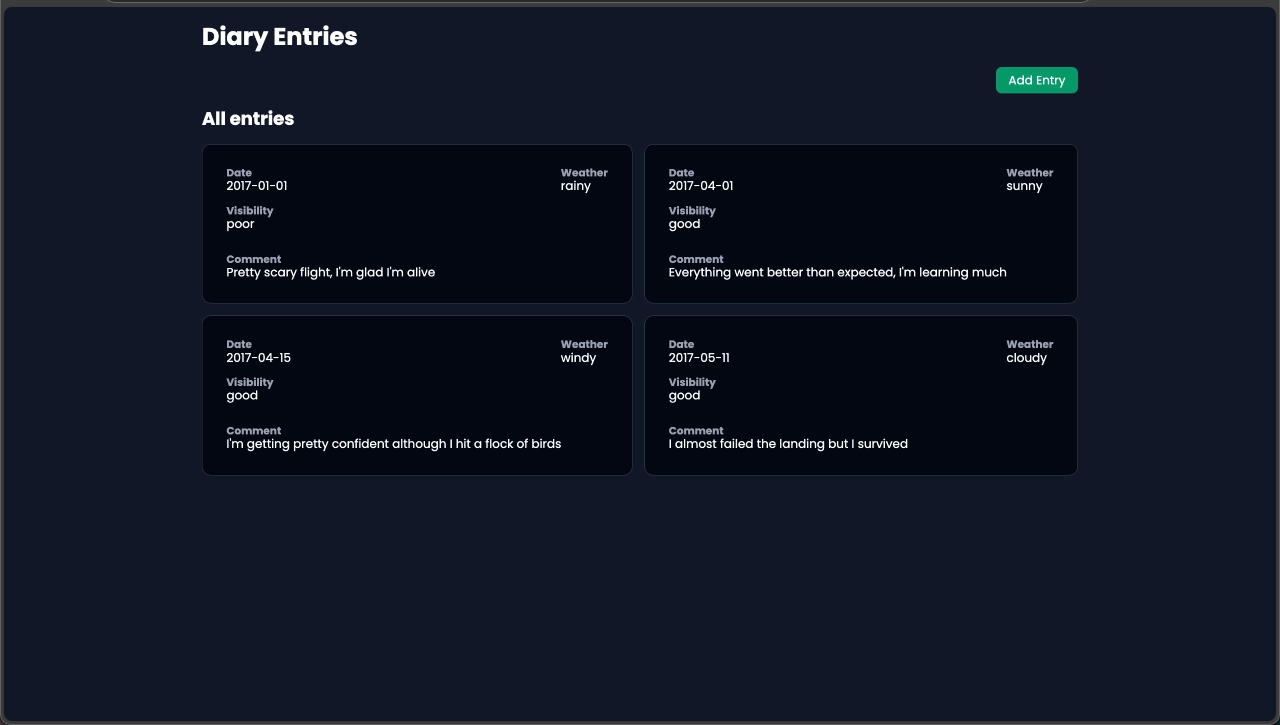
Task: Click the rainy weather value
Action: click(x=576, y=186)
